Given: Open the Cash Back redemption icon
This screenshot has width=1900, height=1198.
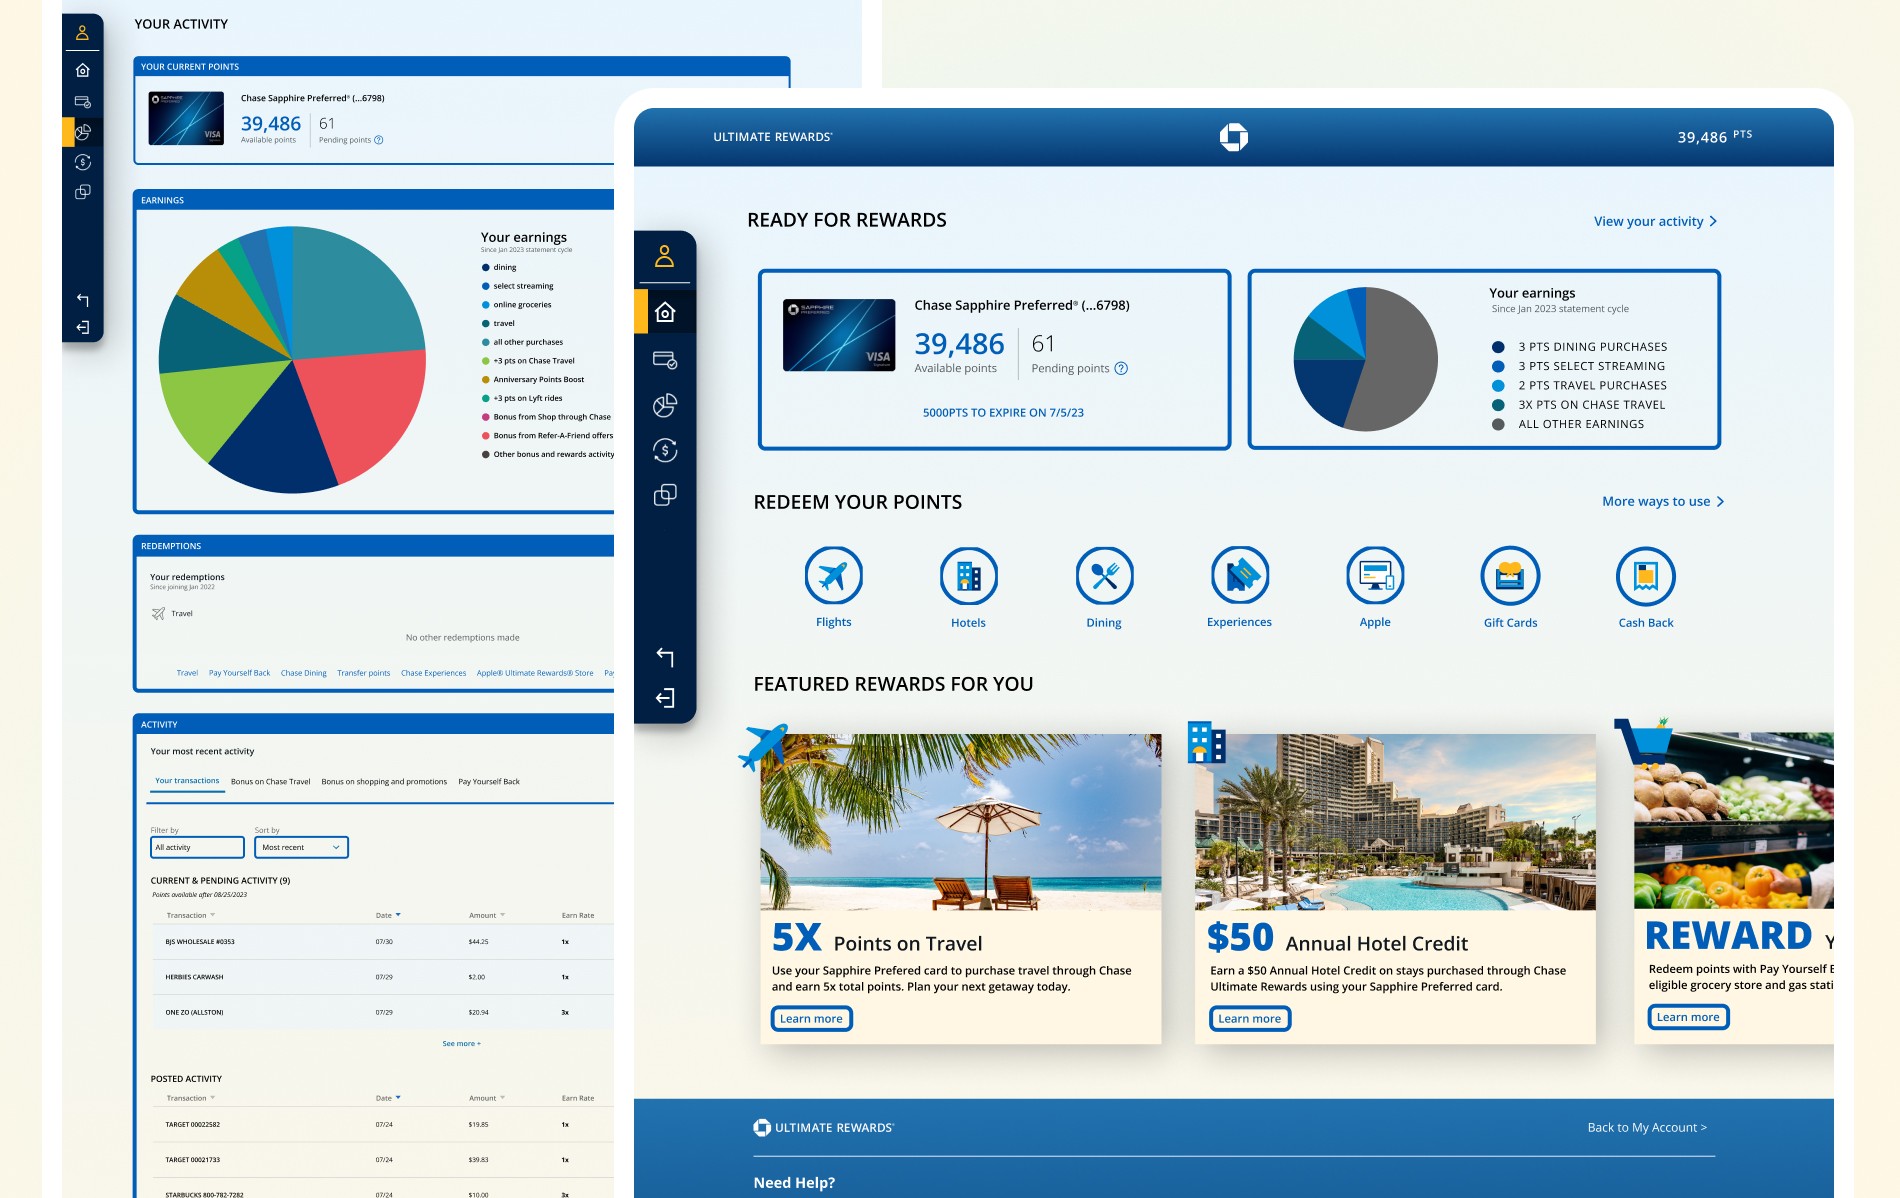Looking at the screenshot, I should [1646, 576].
